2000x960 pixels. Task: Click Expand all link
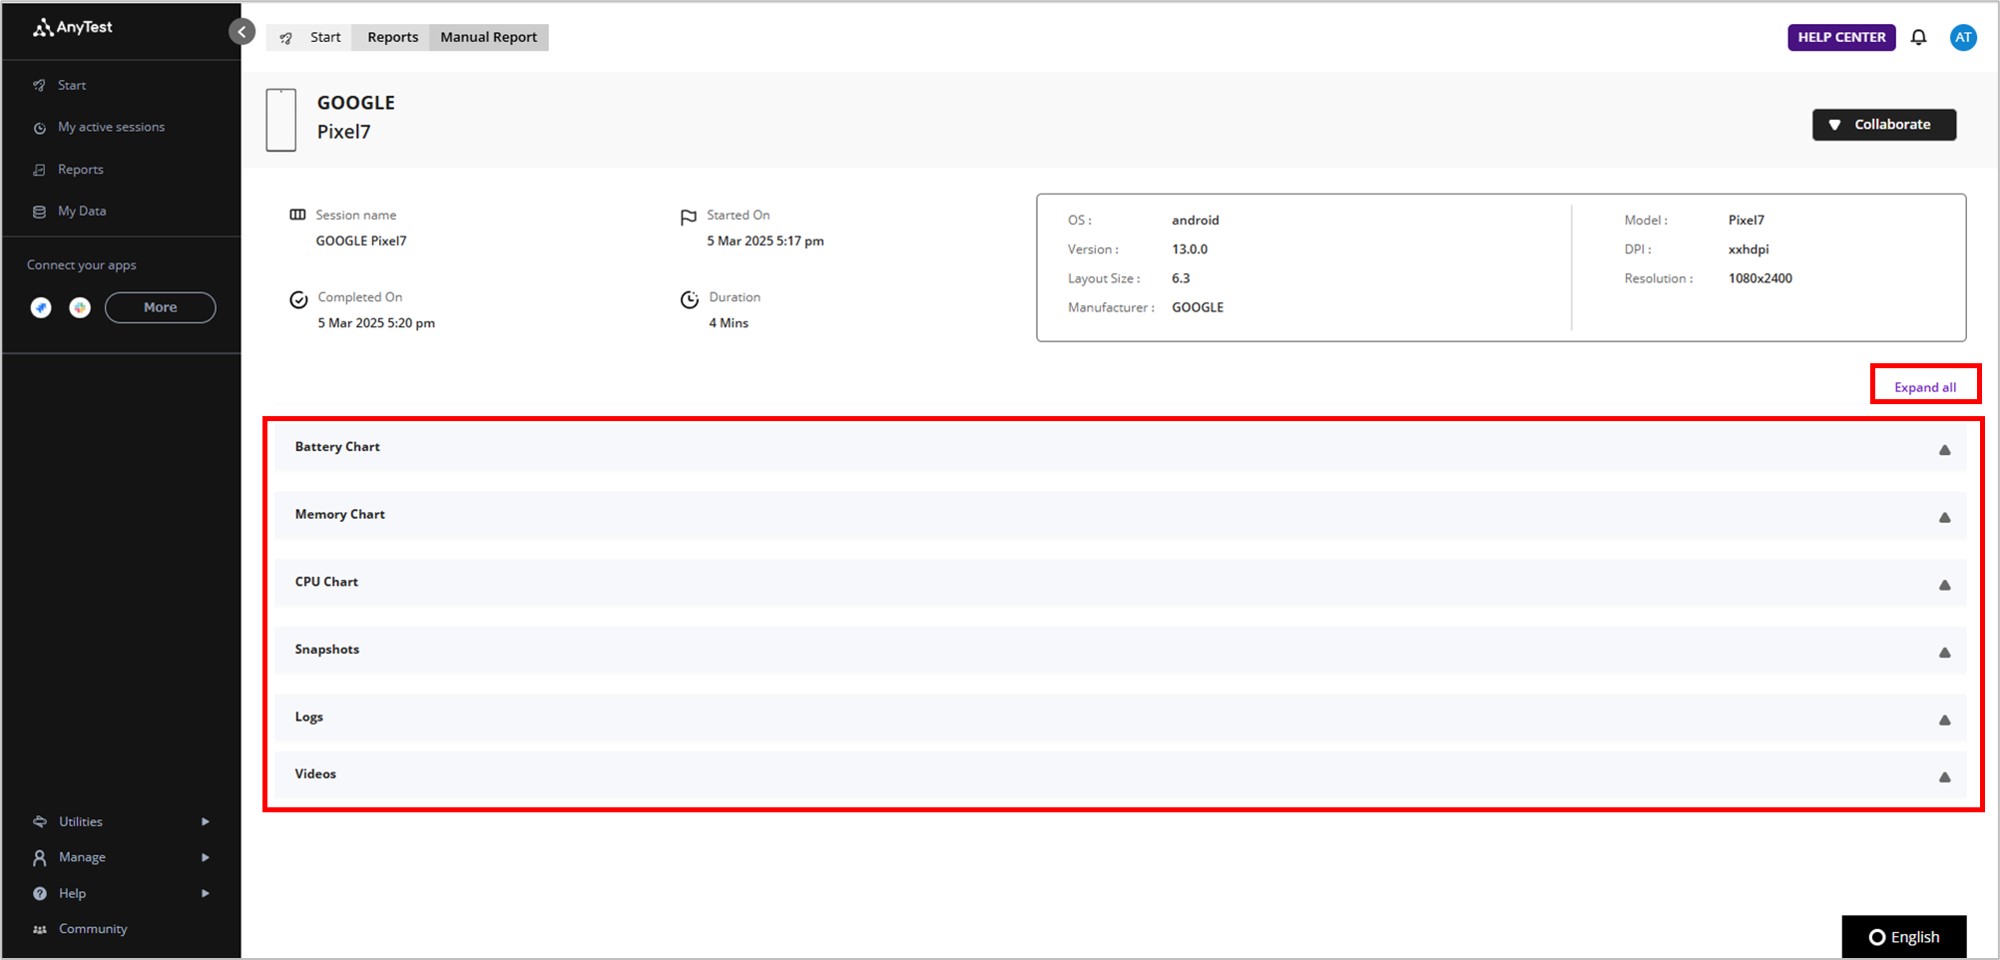coord(1925,387)
